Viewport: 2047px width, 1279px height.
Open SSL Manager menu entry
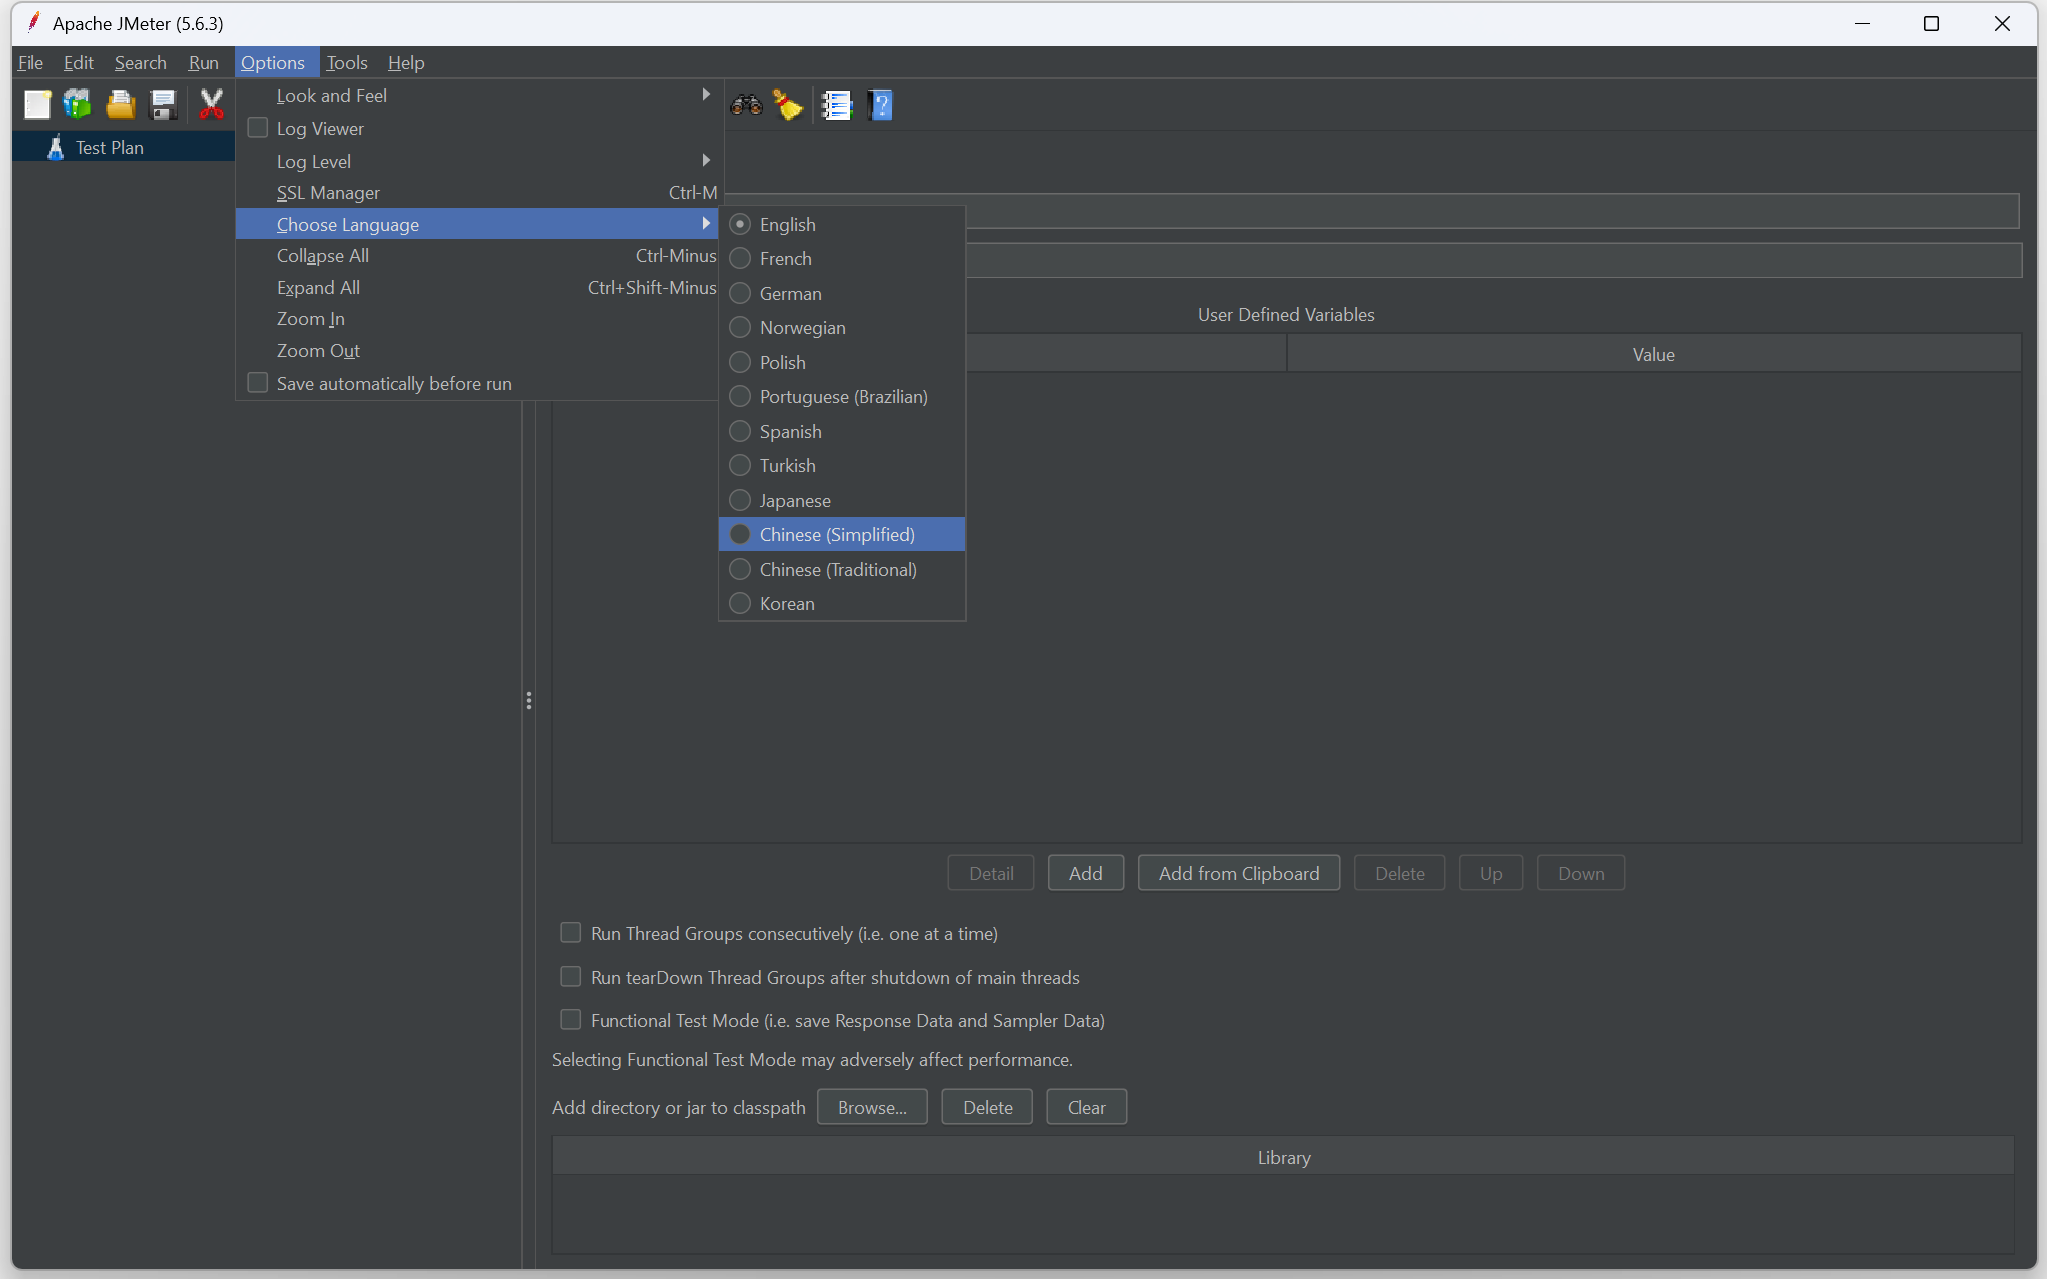[478, 193]
